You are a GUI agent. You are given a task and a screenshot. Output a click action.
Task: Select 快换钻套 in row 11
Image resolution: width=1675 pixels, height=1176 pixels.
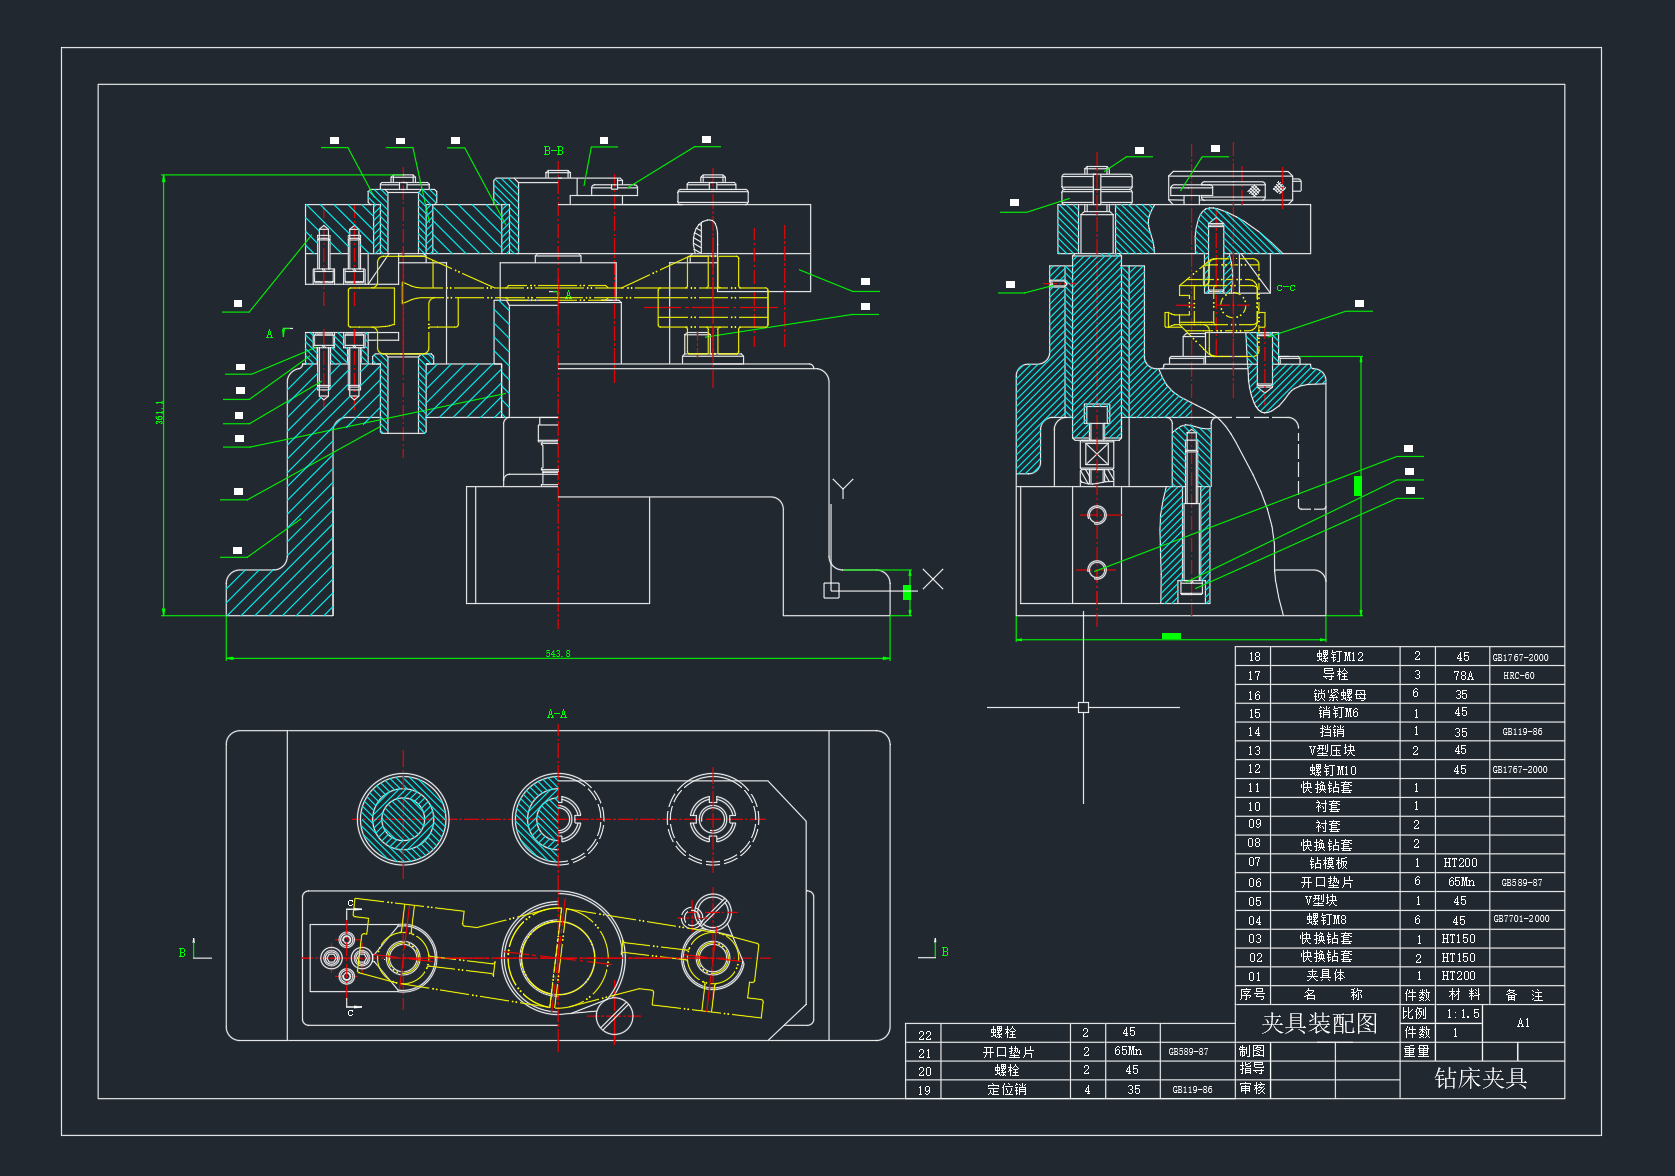tap(1326, 788)
